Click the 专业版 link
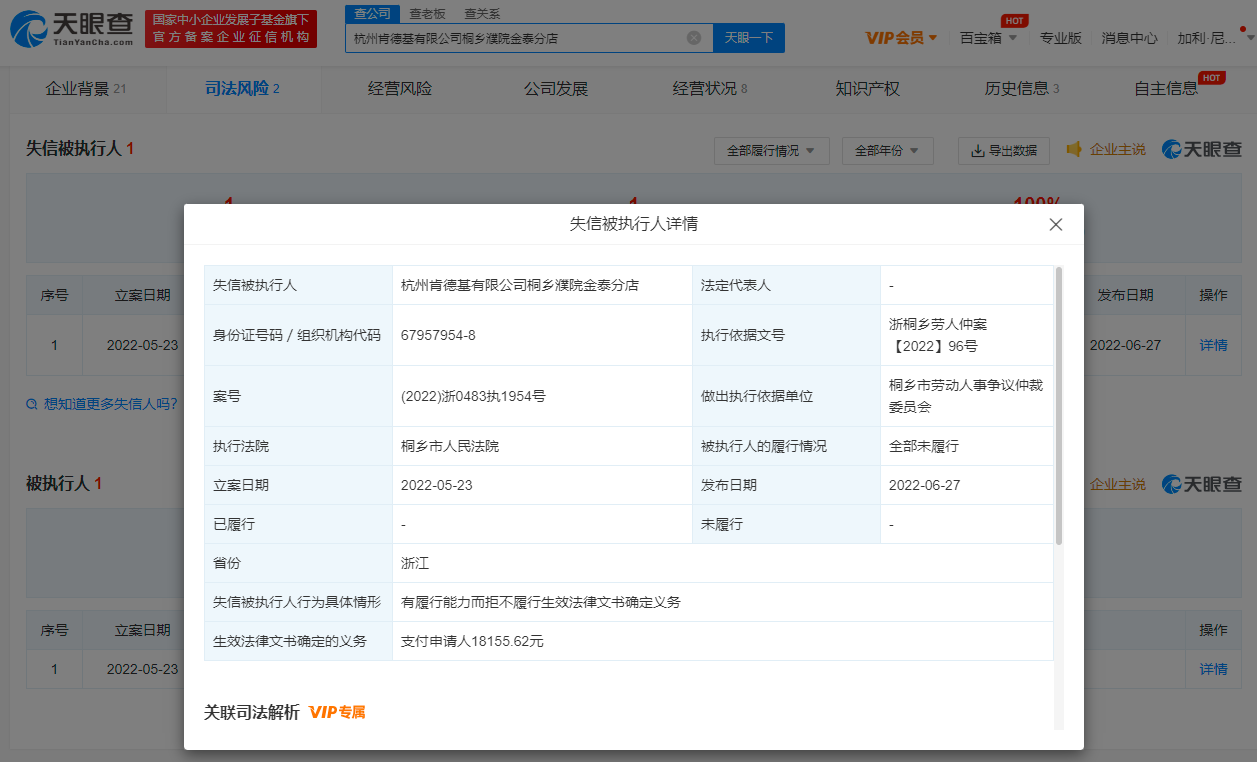The width and height of the screenshot is (1257, 762). pos(1061,38)
